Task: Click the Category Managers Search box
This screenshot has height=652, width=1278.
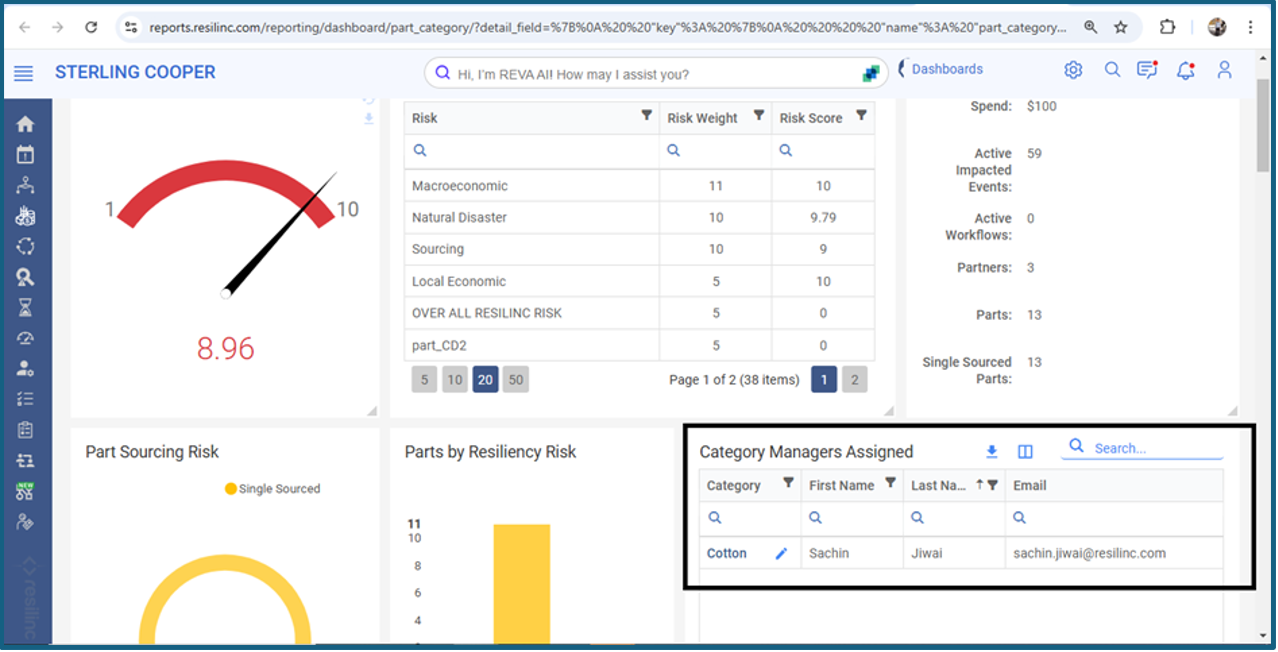Action: click(1142, 448)
